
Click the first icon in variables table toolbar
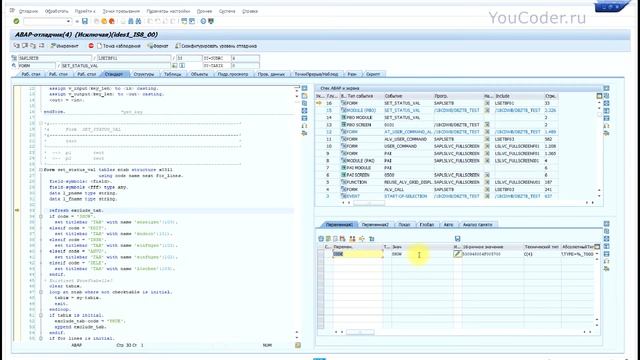pyautogui.click(x=321, y=238)
